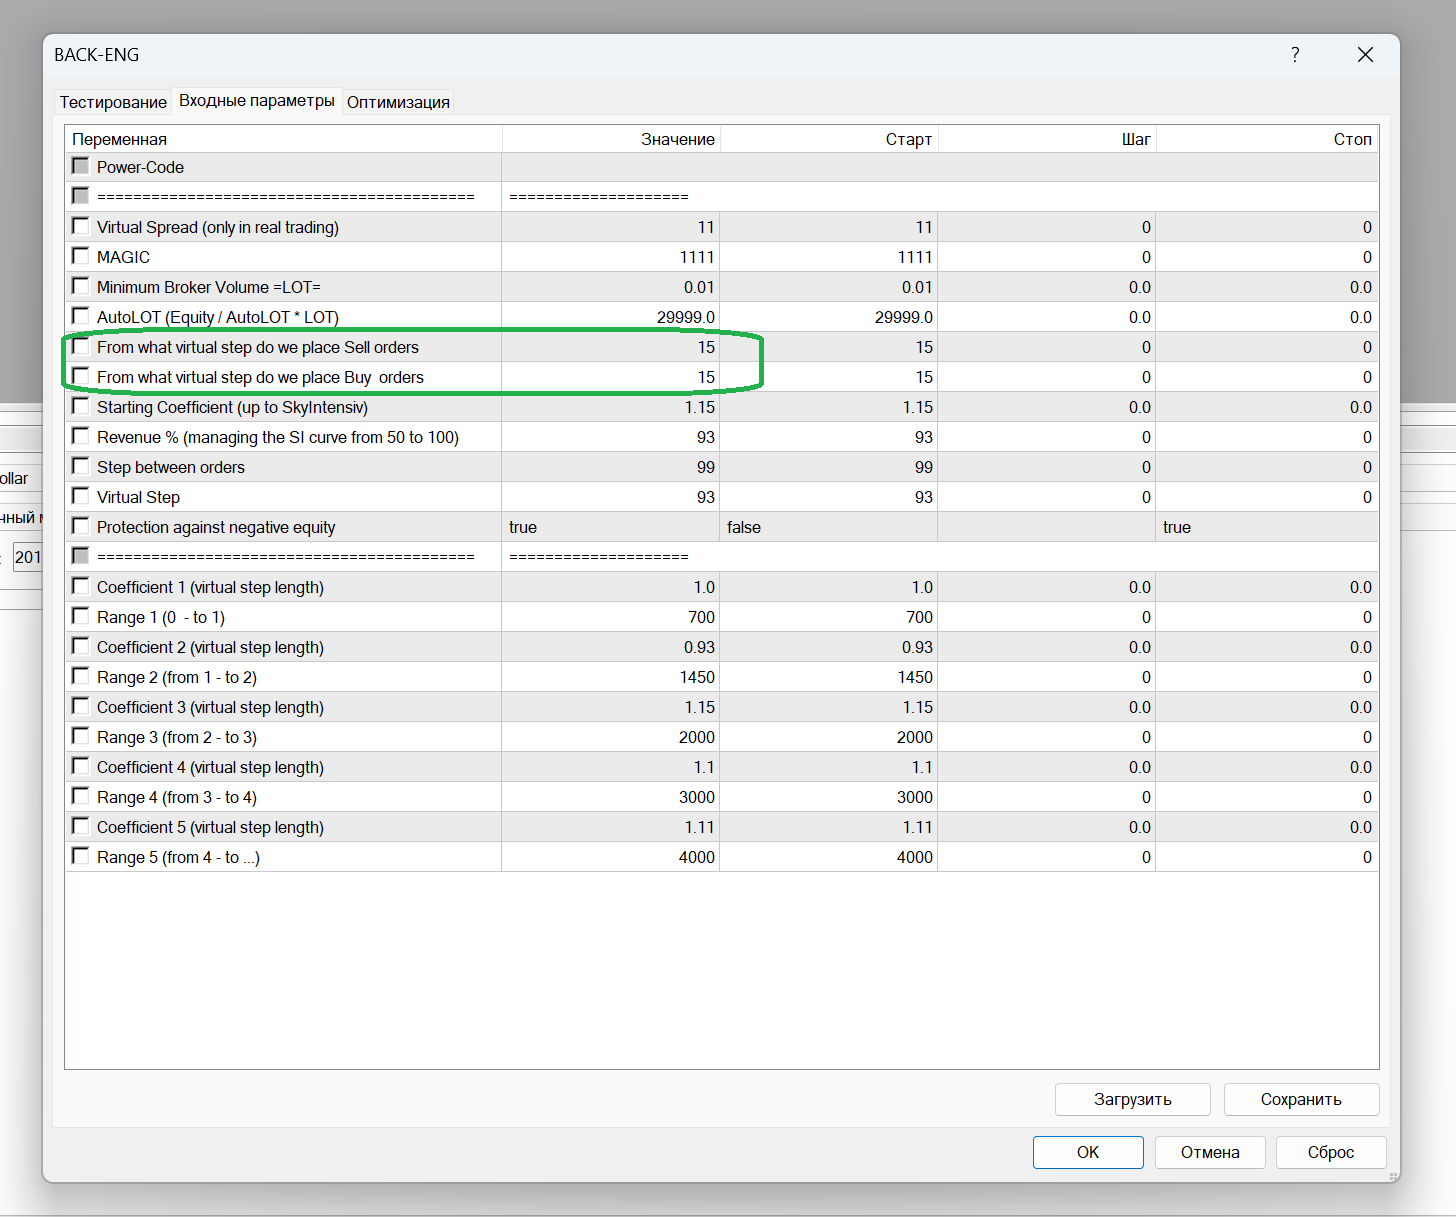
Task: Tick the Virtual Spread optimization checkbox
Action: 81,226
